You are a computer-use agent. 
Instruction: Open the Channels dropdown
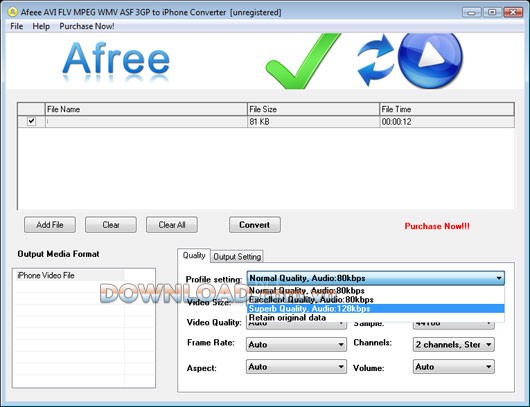pyautogui.click(x=454, y=344)
